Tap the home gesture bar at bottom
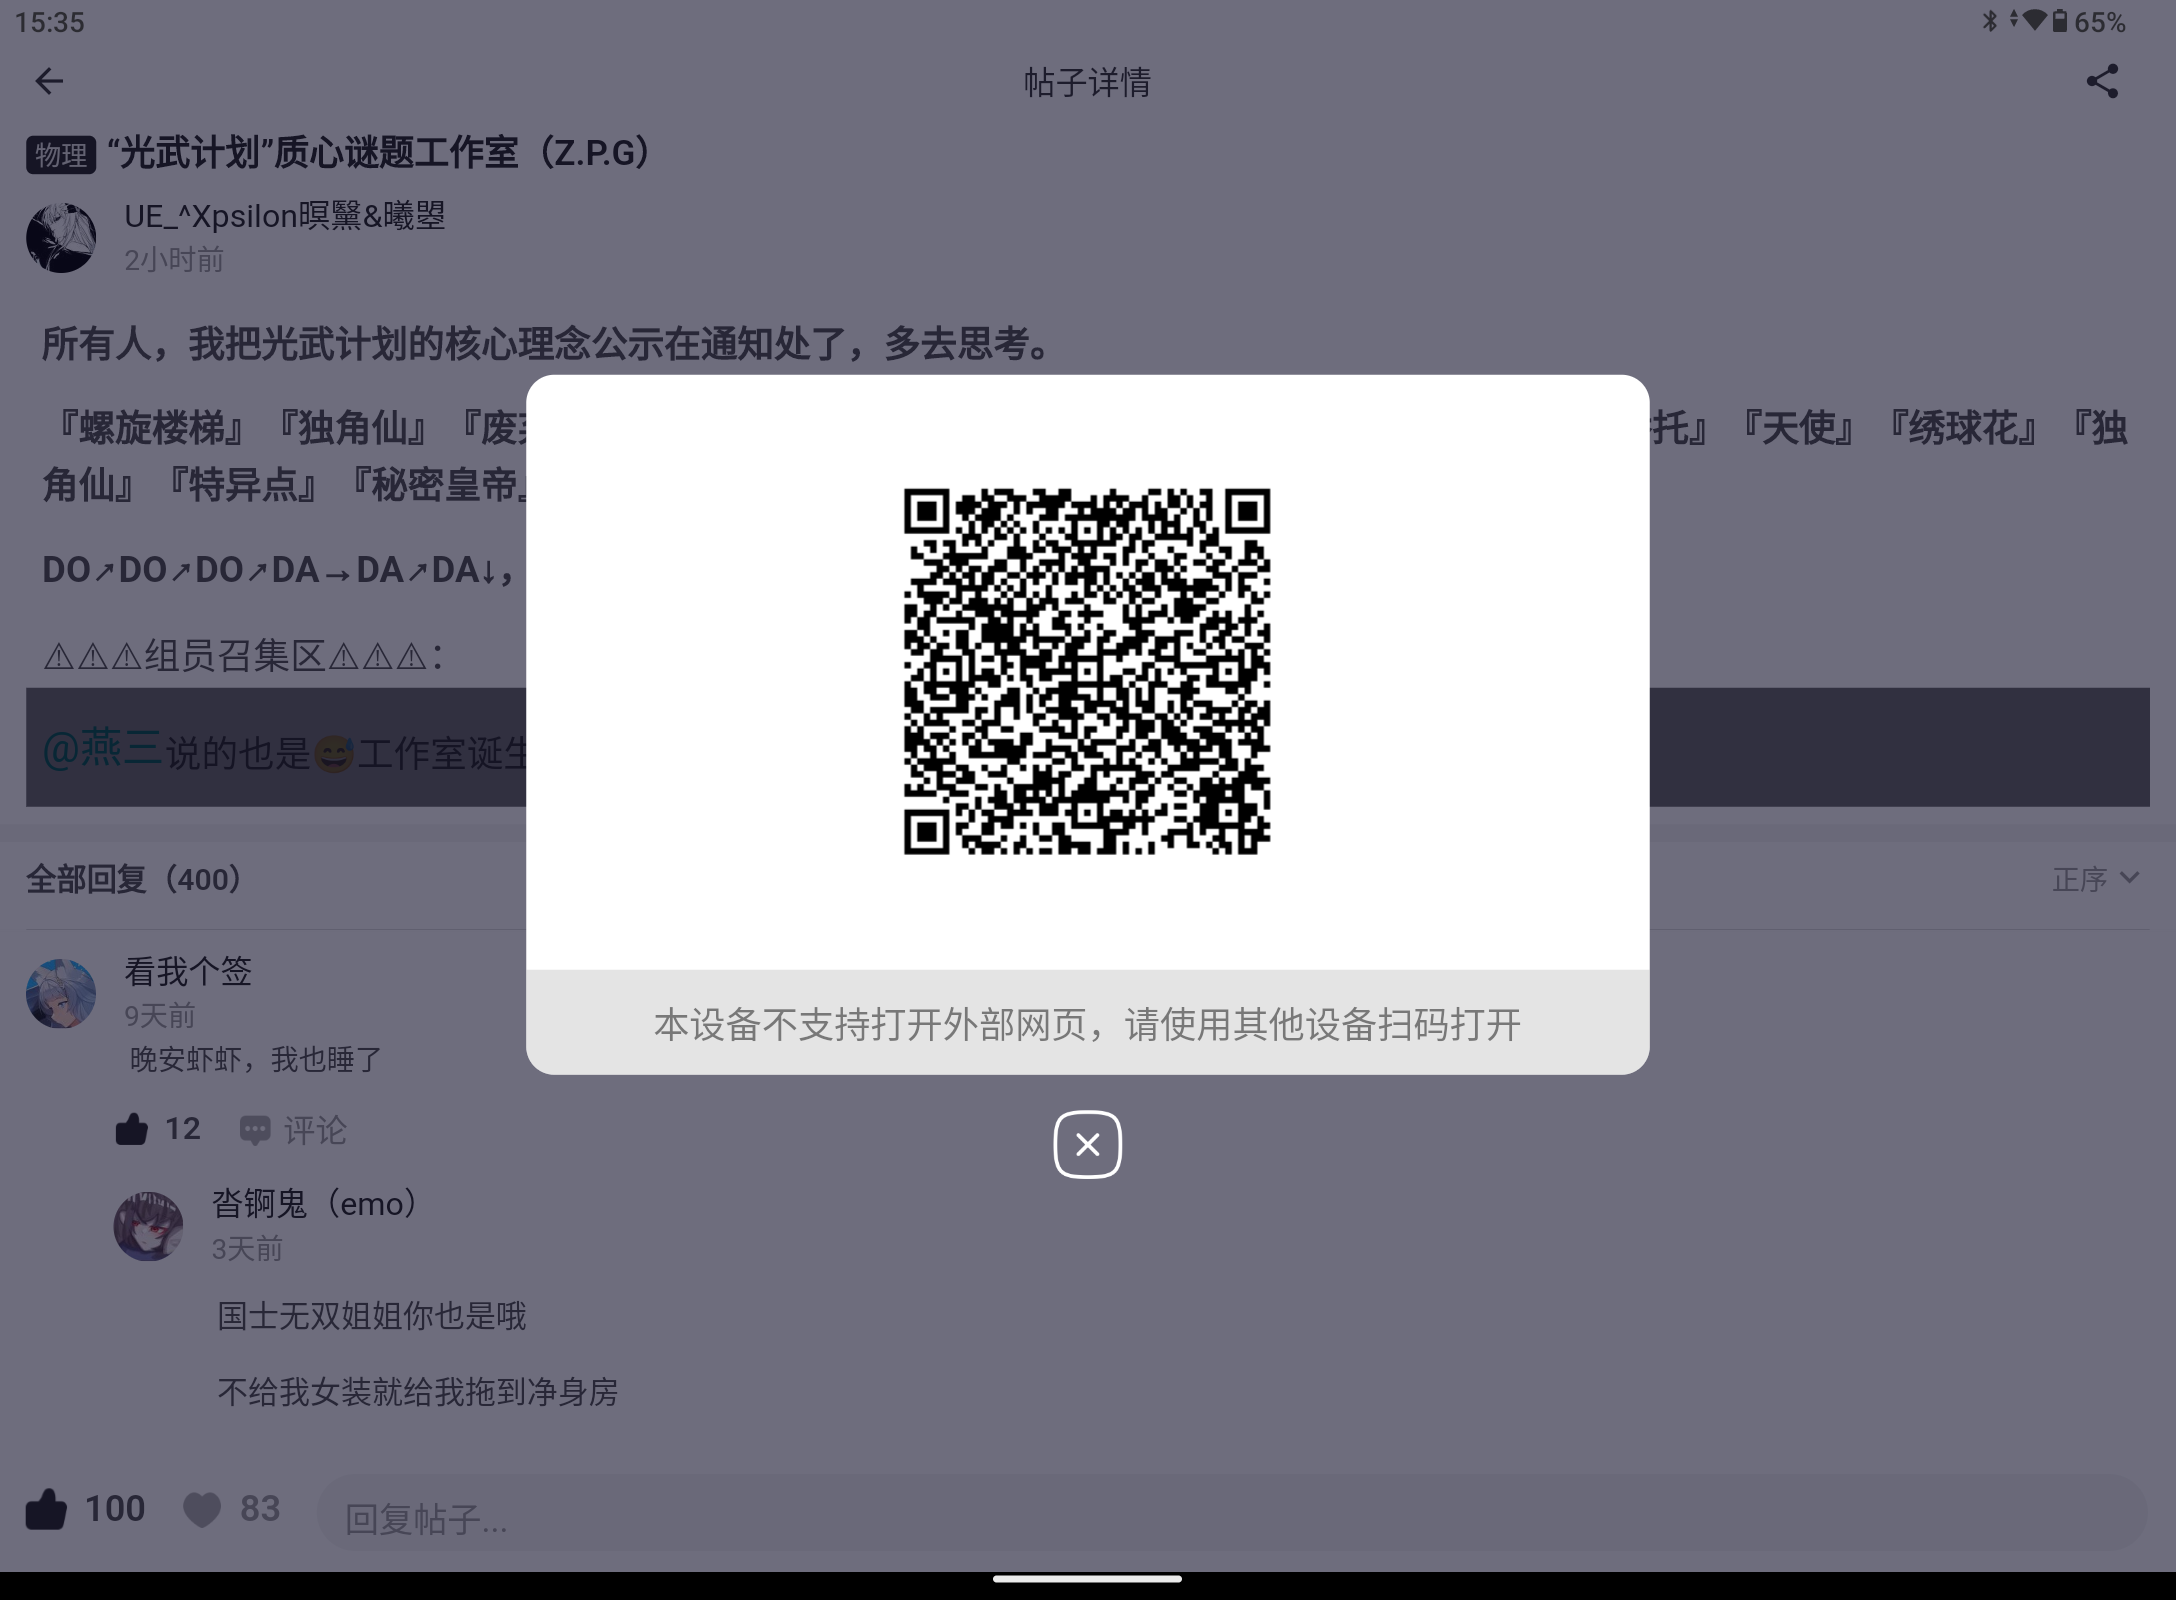 pyautogui.click(x=1087, y=1579)
